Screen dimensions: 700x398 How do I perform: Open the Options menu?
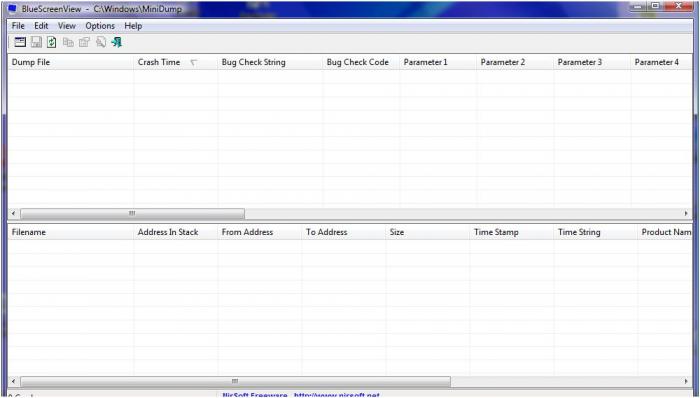pos(100,26)
